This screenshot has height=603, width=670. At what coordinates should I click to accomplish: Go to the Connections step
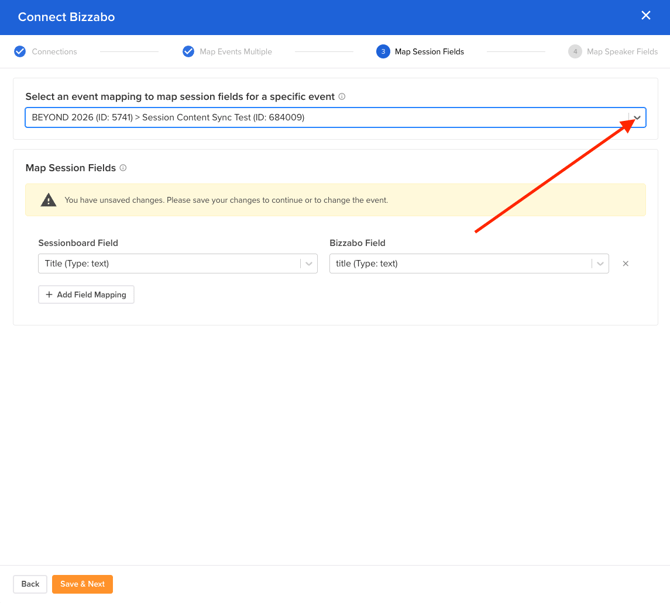coord(54,52)
